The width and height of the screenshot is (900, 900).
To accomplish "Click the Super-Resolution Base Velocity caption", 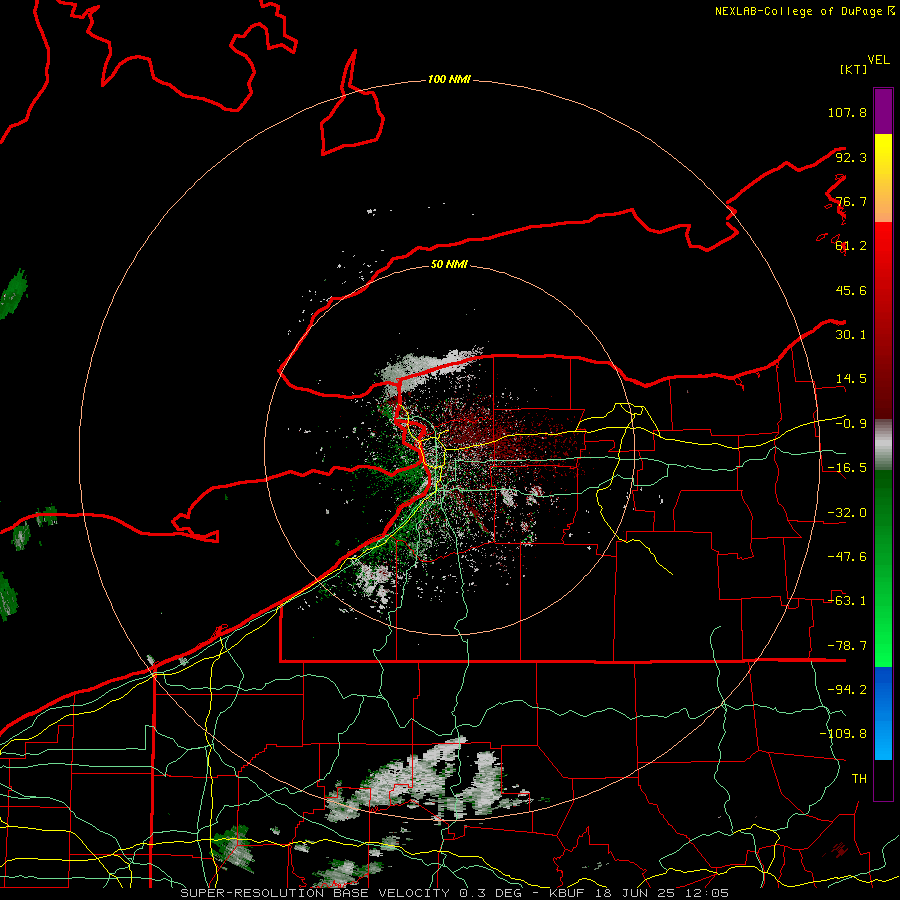I will (455, 893).
